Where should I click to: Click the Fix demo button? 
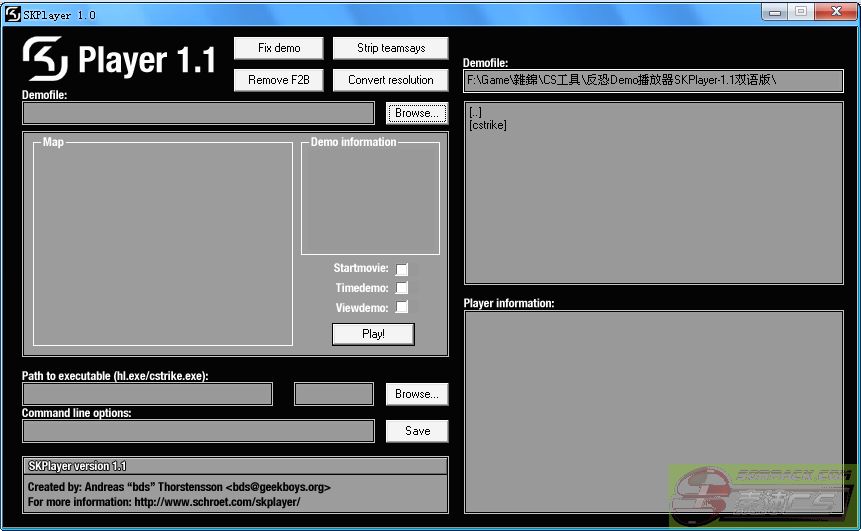point(279,48)
